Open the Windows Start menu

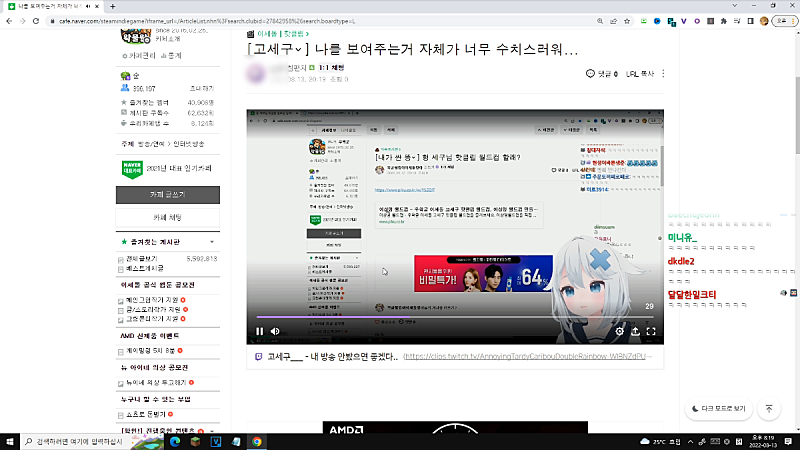[x=10, y=441]
